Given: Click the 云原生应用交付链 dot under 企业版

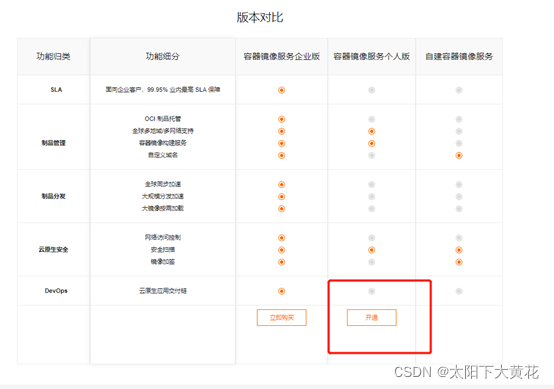Looking at the screenshot, I should tap(282, 291).
